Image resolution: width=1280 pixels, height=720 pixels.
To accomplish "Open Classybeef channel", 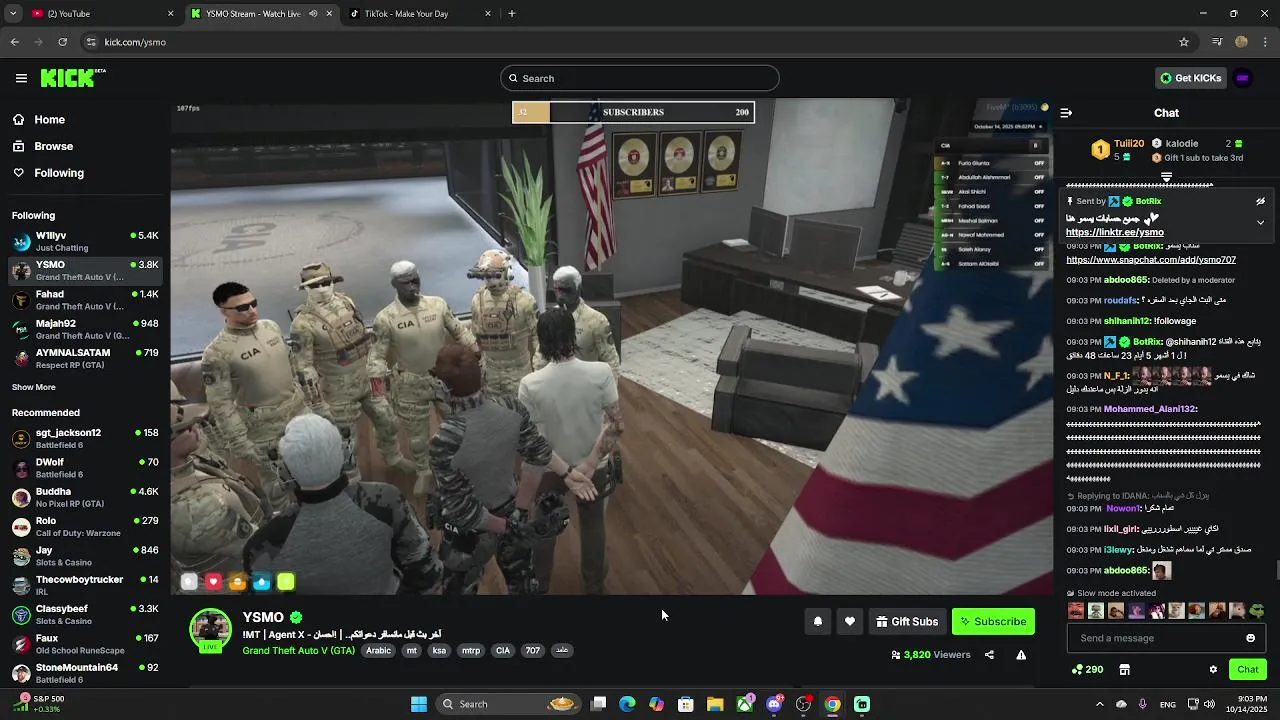I will pyautogui.click(x=85, y=614).
